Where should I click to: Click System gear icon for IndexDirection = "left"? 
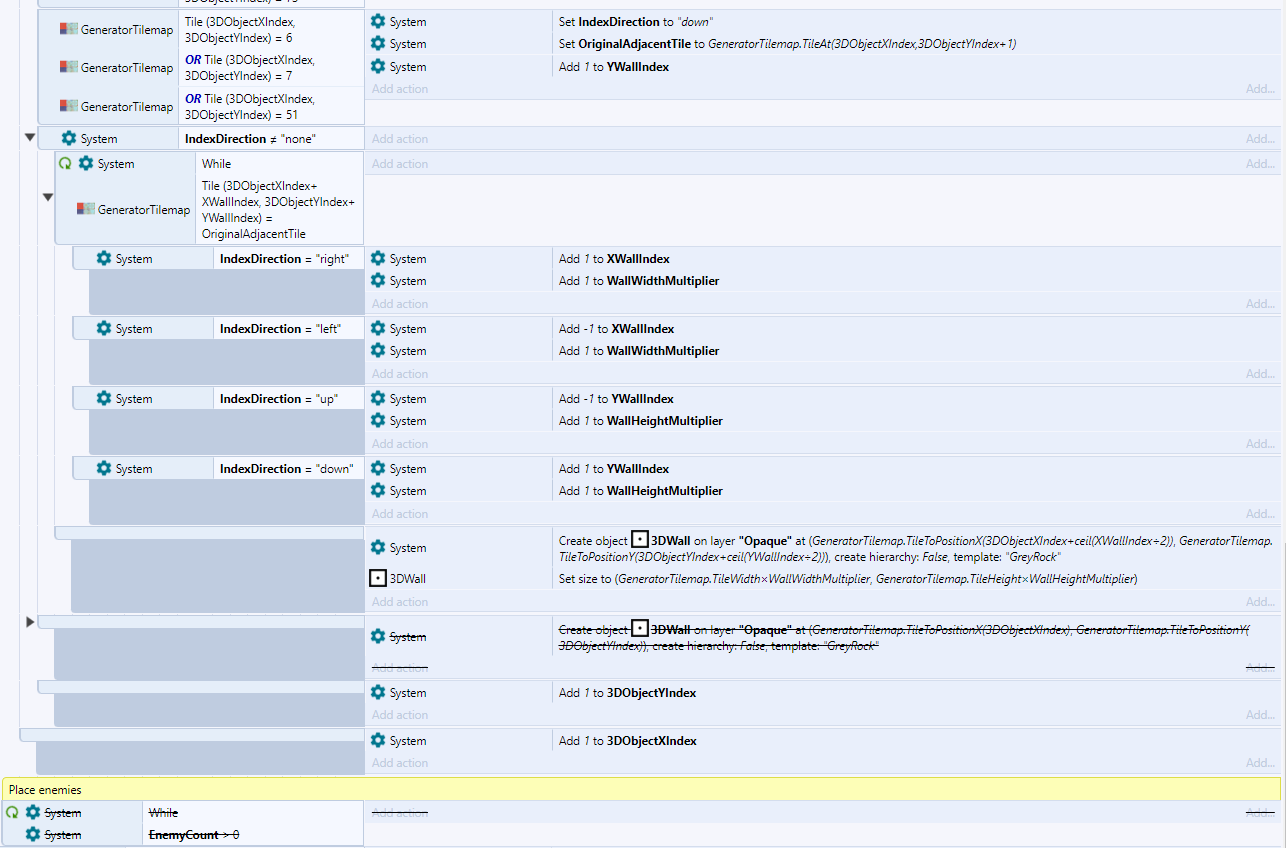[x=104, y=328]
